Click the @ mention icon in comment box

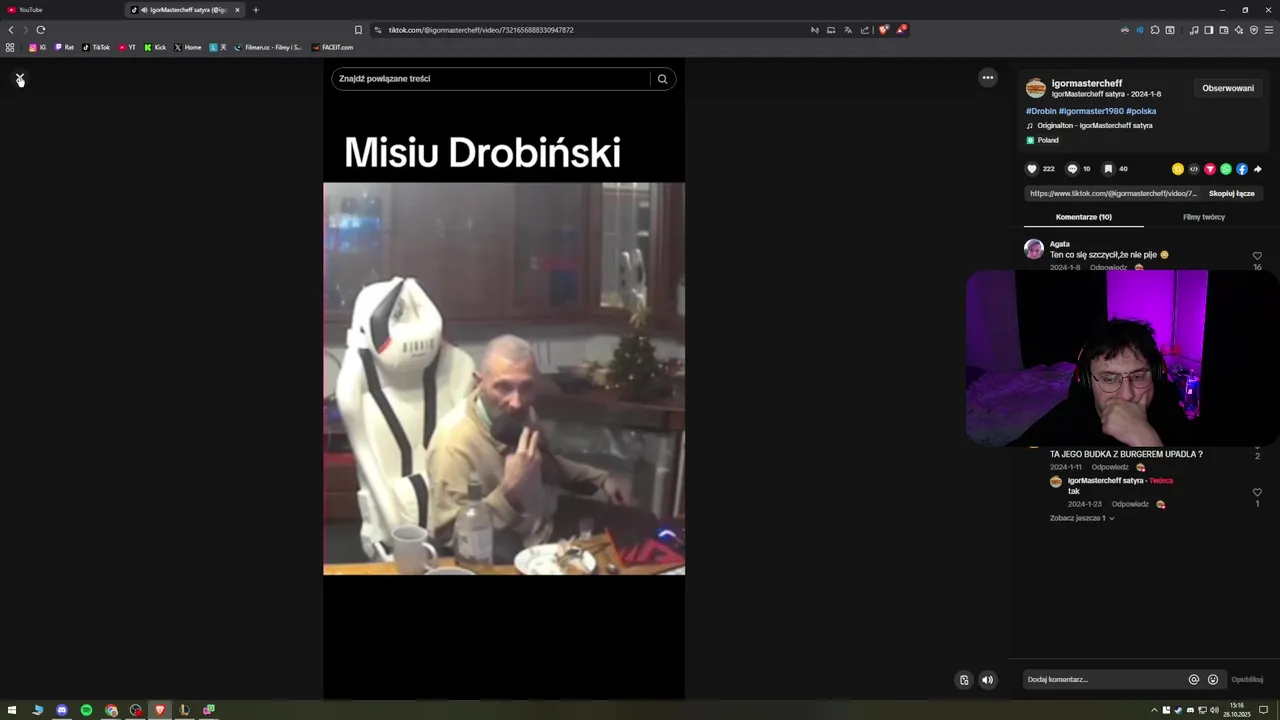1194,680
